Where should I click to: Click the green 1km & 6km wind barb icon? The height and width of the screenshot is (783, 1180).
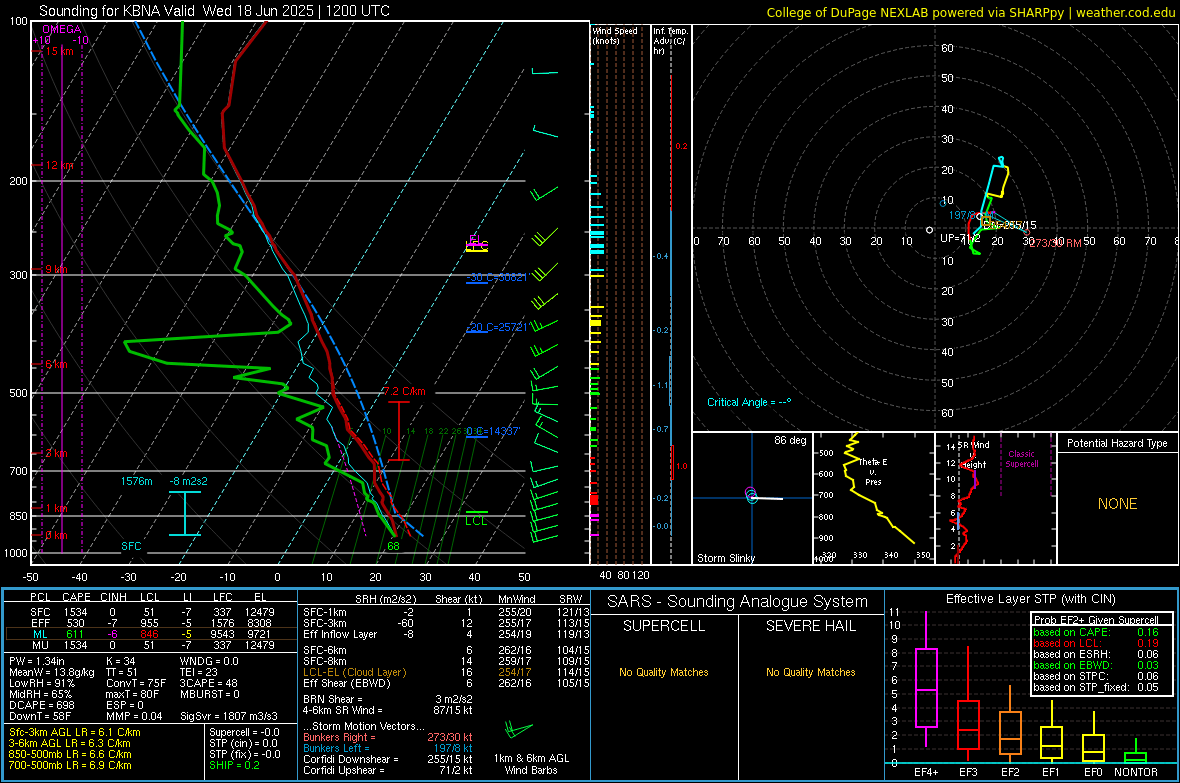click(518, 730)
